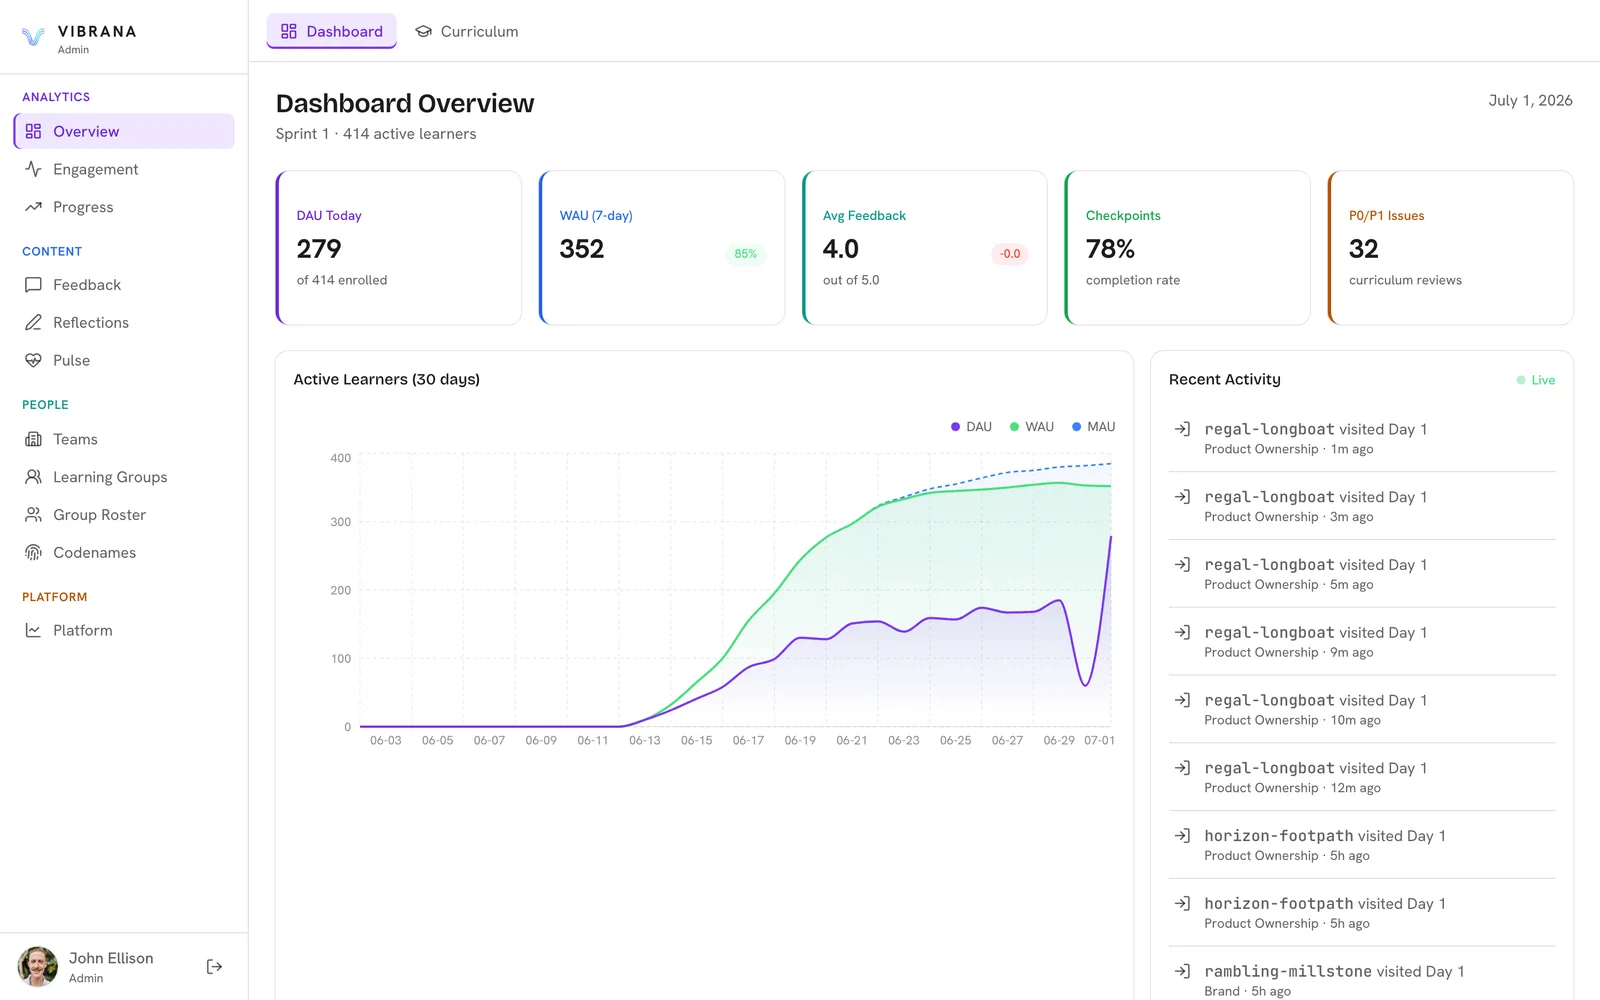Viewport: 1600px width, 1000px height.
Task: Open Learning Groups in the People section
Action: [x=124, y=477]
